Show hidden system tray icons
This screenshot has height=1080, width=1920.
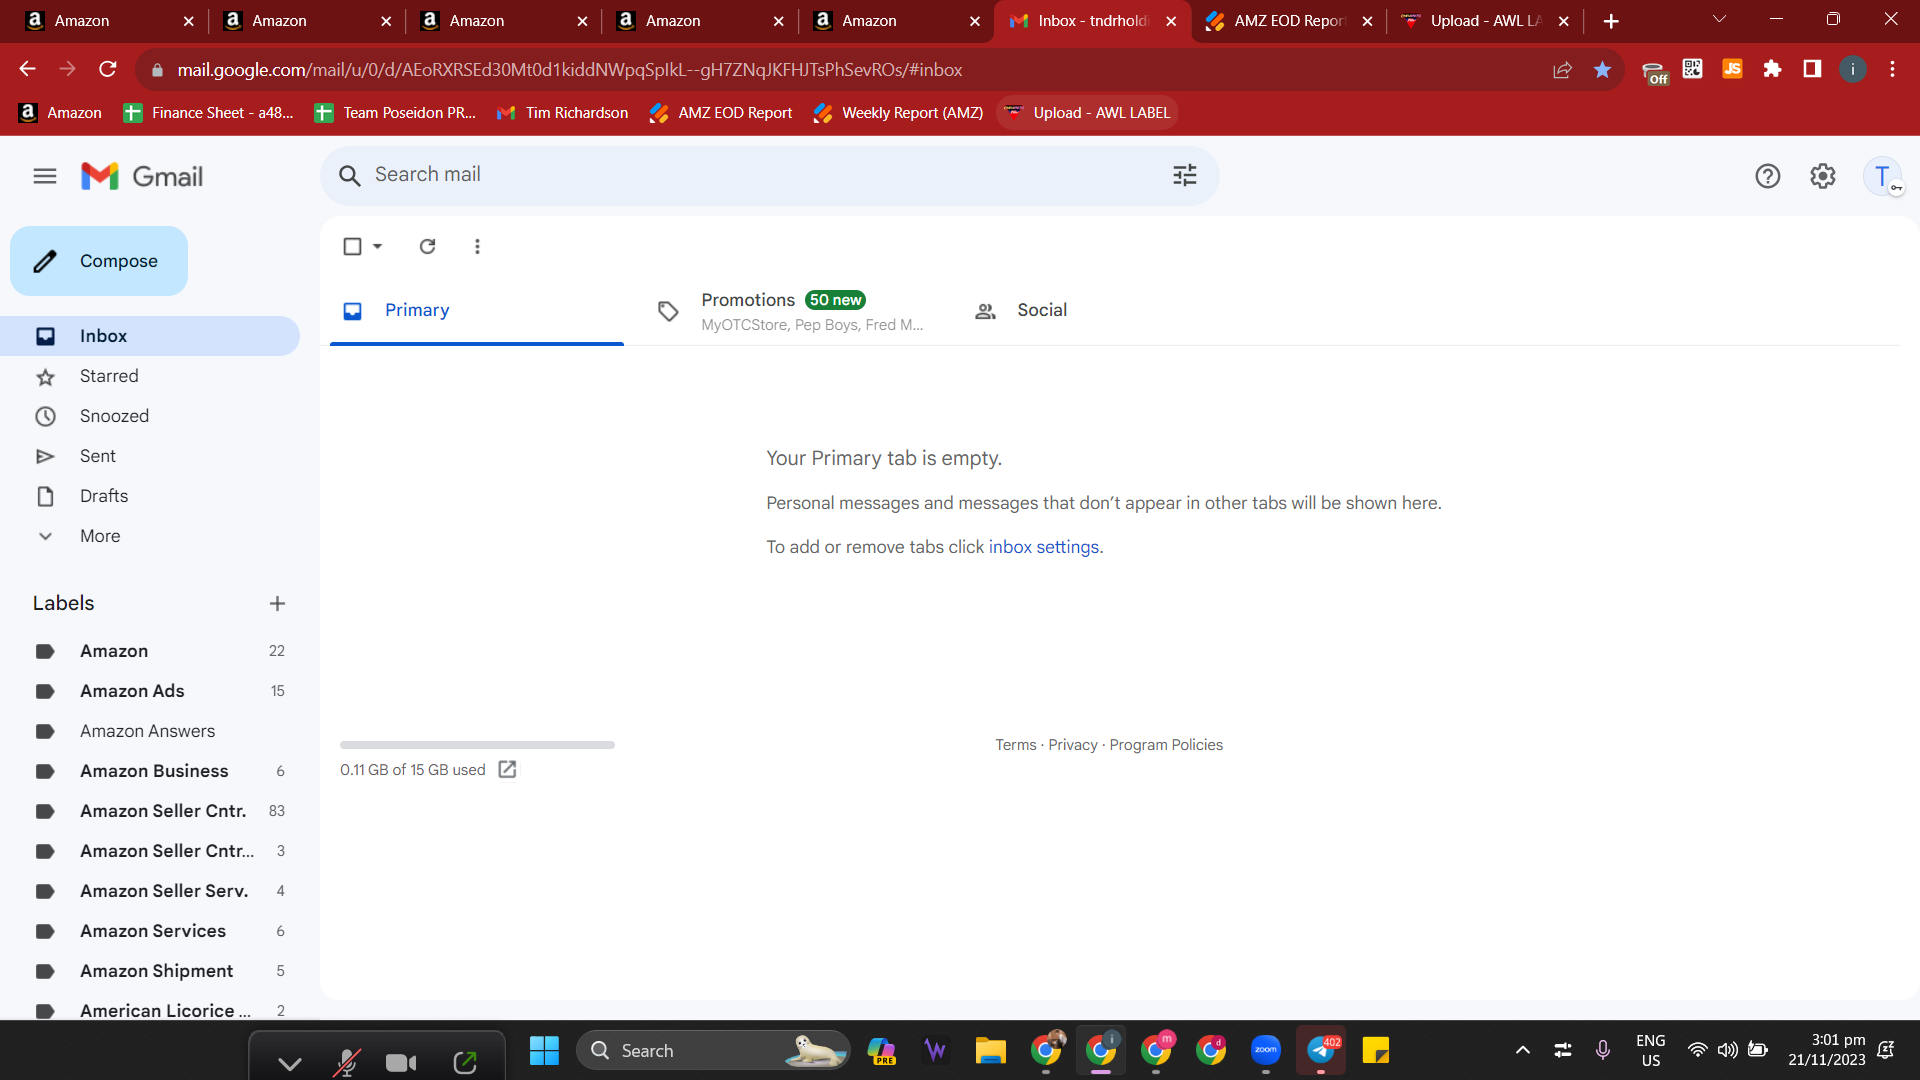(1522, 1051)
